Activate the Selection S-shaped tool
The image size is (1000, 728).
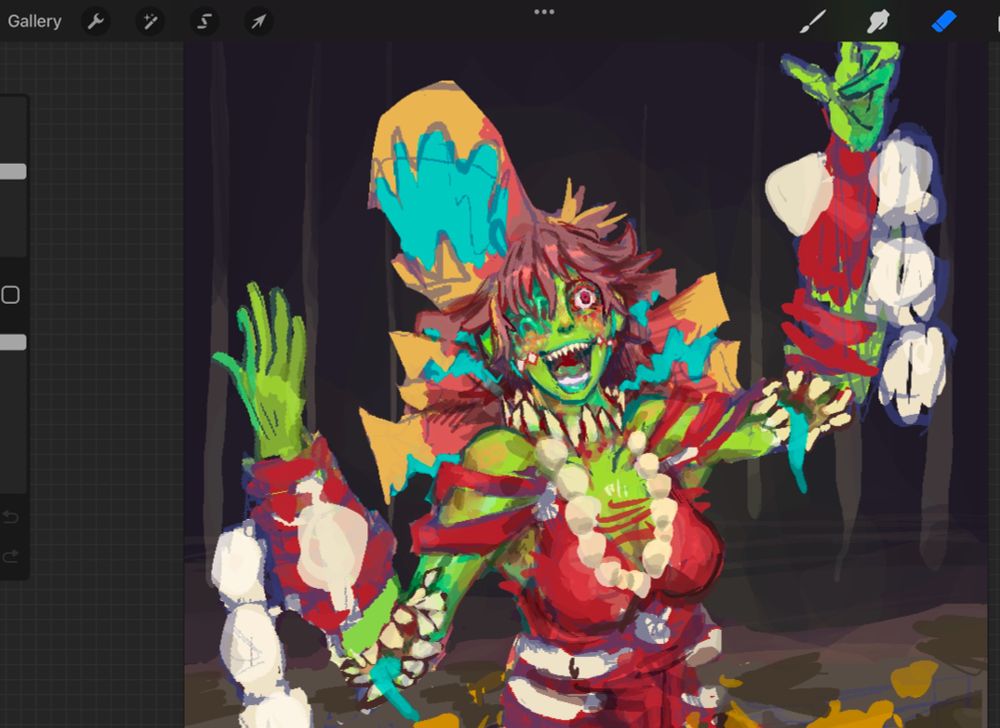(x=205, y=22)
